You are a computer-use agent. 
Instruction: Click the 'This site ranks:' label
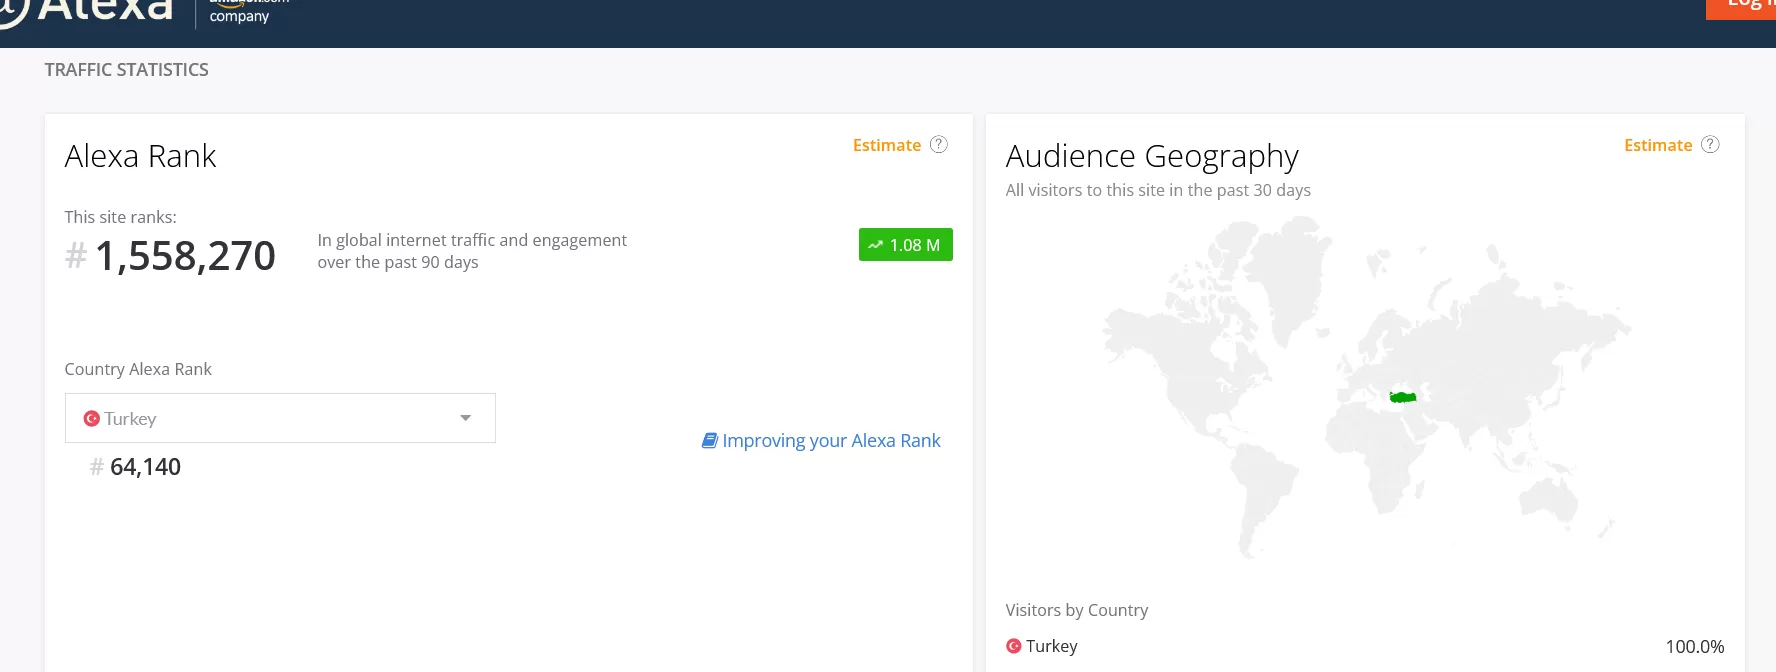click(x=121, y=217)
